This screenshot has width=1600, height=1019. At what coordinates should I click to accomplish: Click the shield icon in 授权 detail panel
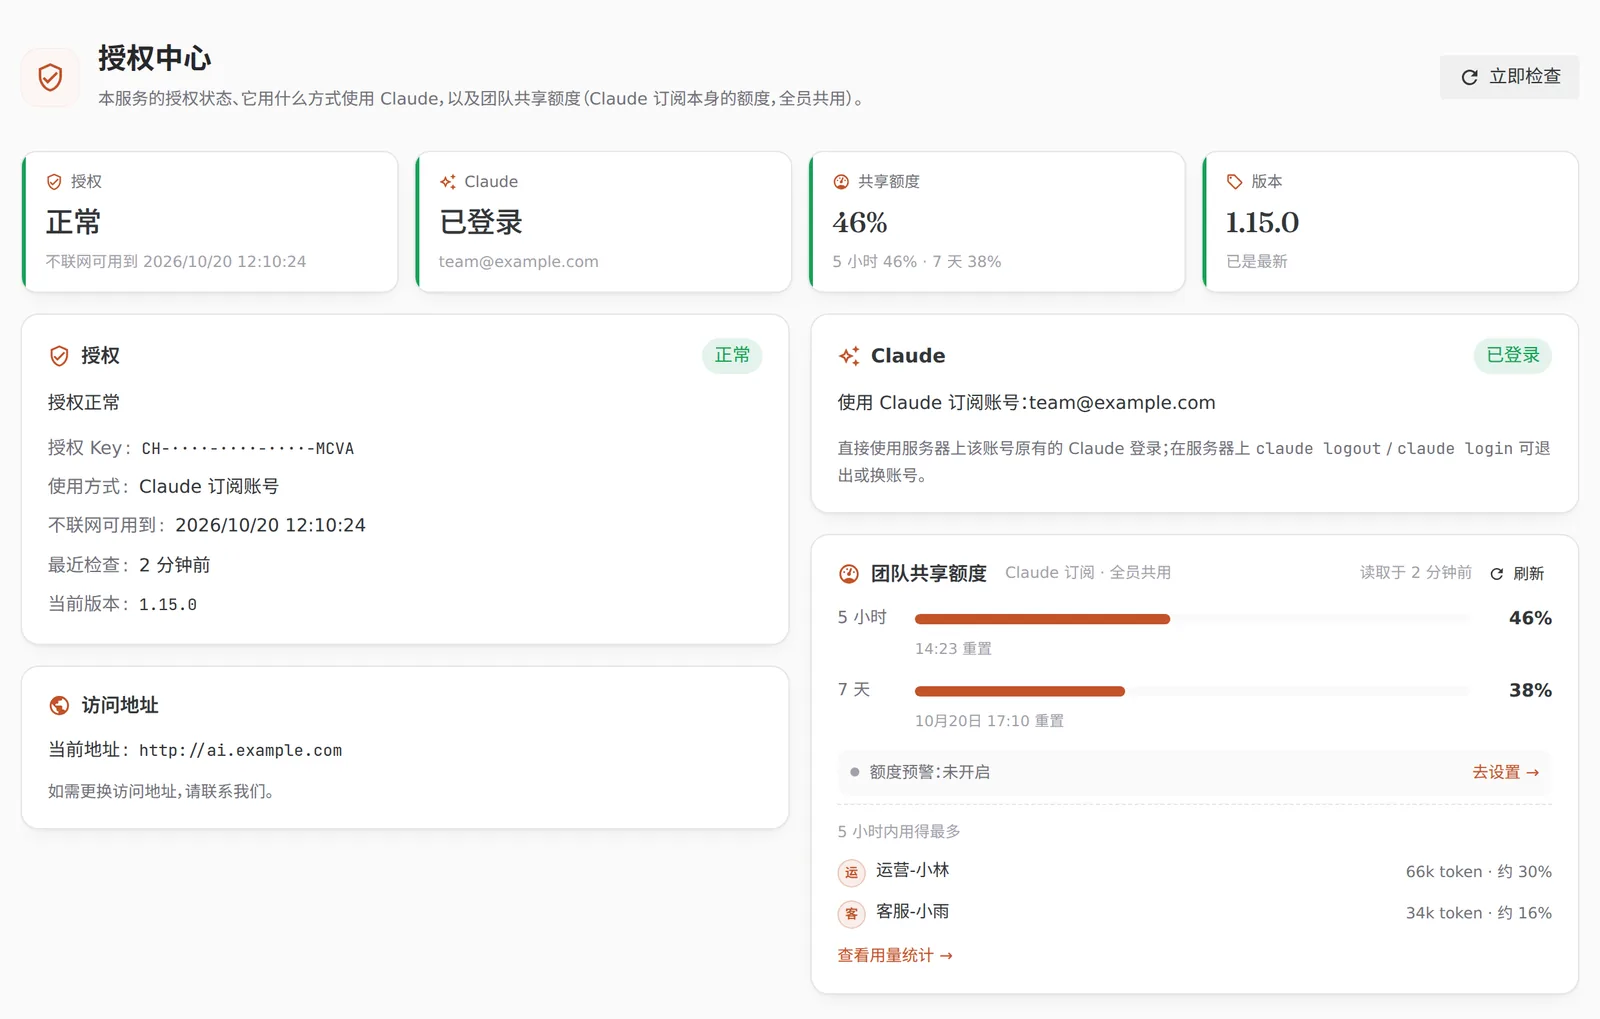tap(59, 356)
